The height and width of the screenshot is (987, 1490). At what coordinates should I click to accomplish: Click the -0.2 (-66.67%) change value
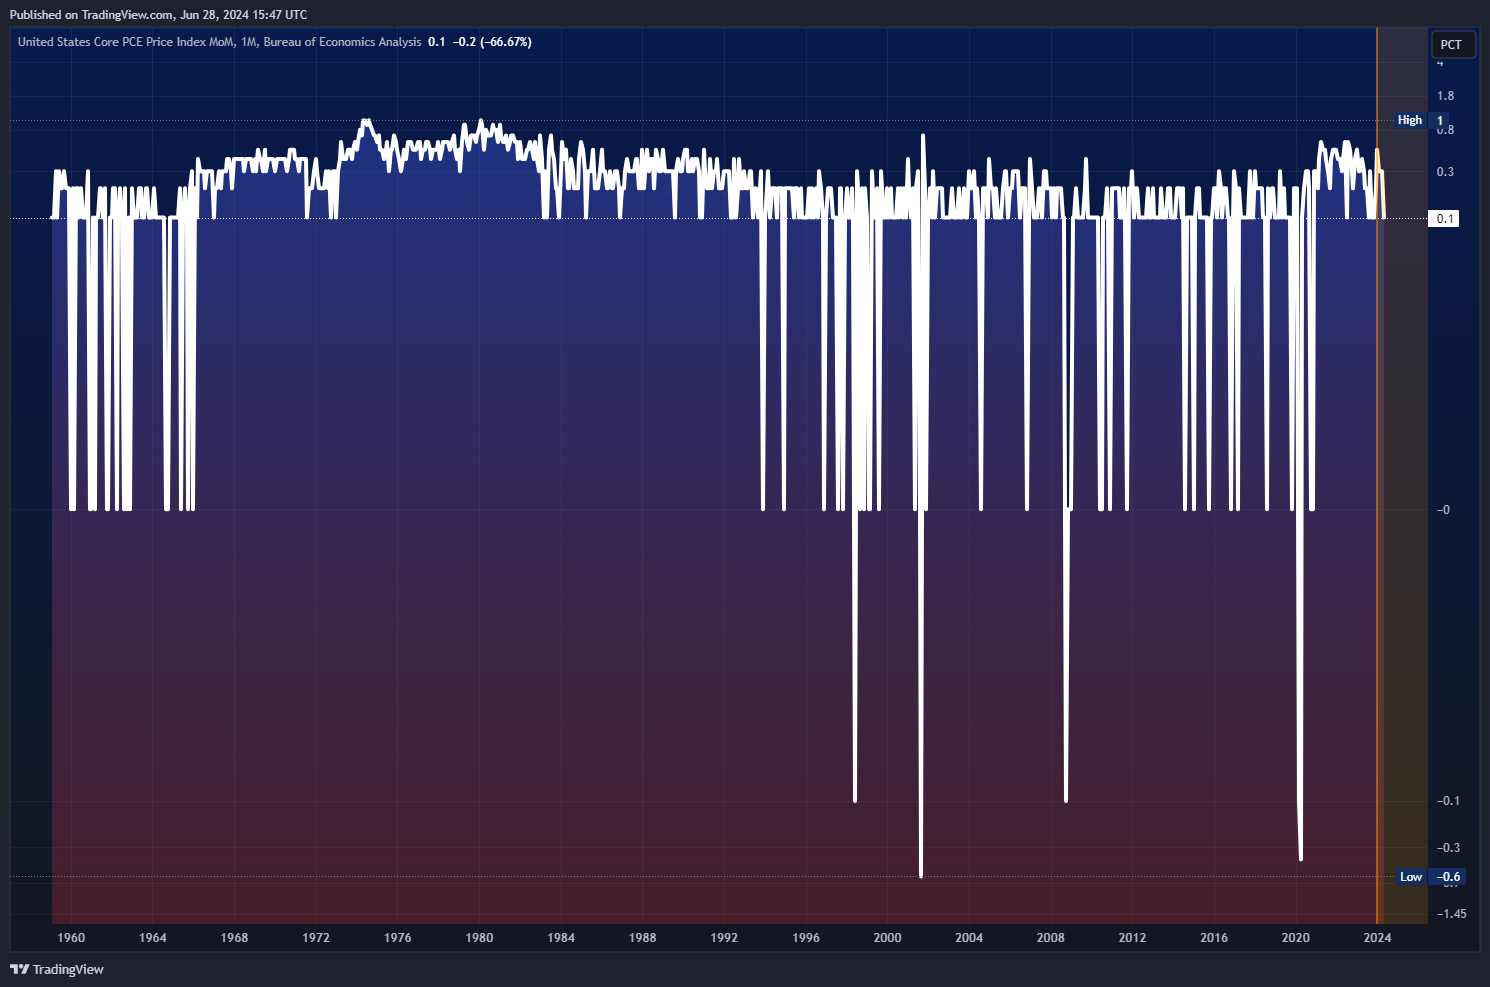(x=492, y=42)
